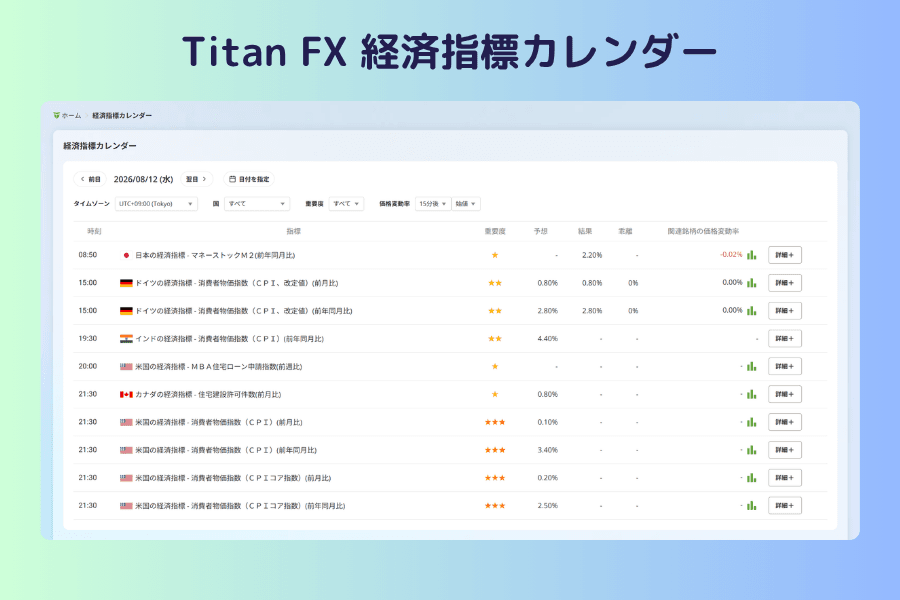This screenshot has height=600, width=900.
Task: Click chart icon for CPIコア指数 前月比 row
Action: [751, 478]
